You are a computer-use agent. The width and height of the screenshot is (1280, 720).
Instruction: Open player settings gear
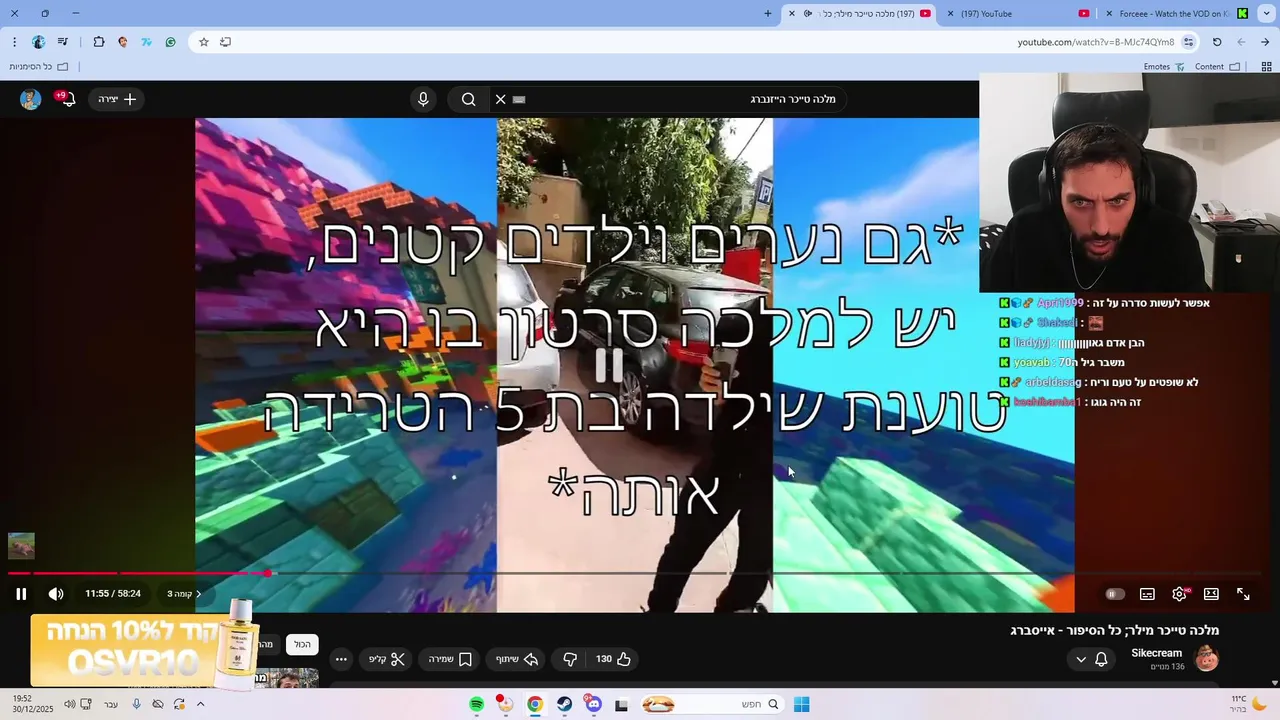(1180, 594)
